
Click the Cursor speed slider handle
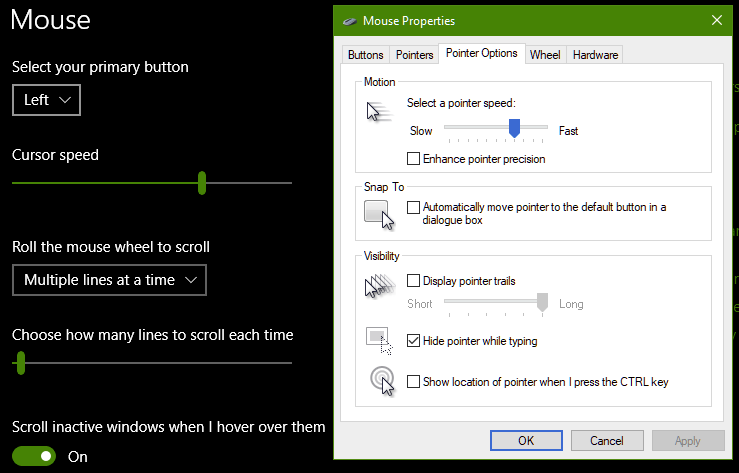[202, 183]
